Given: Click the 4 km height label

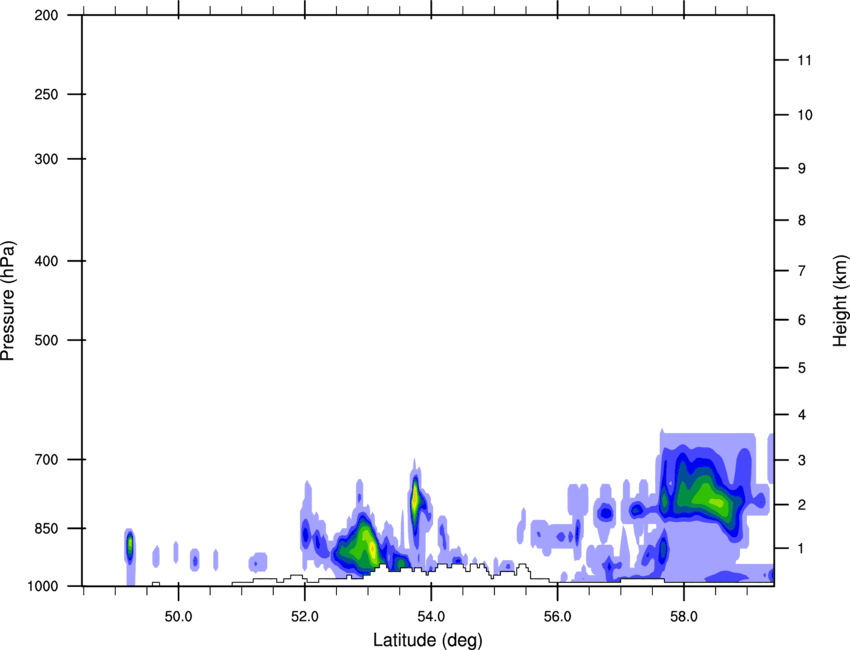Looking at the screenshot, I should (x=802, y=415).
